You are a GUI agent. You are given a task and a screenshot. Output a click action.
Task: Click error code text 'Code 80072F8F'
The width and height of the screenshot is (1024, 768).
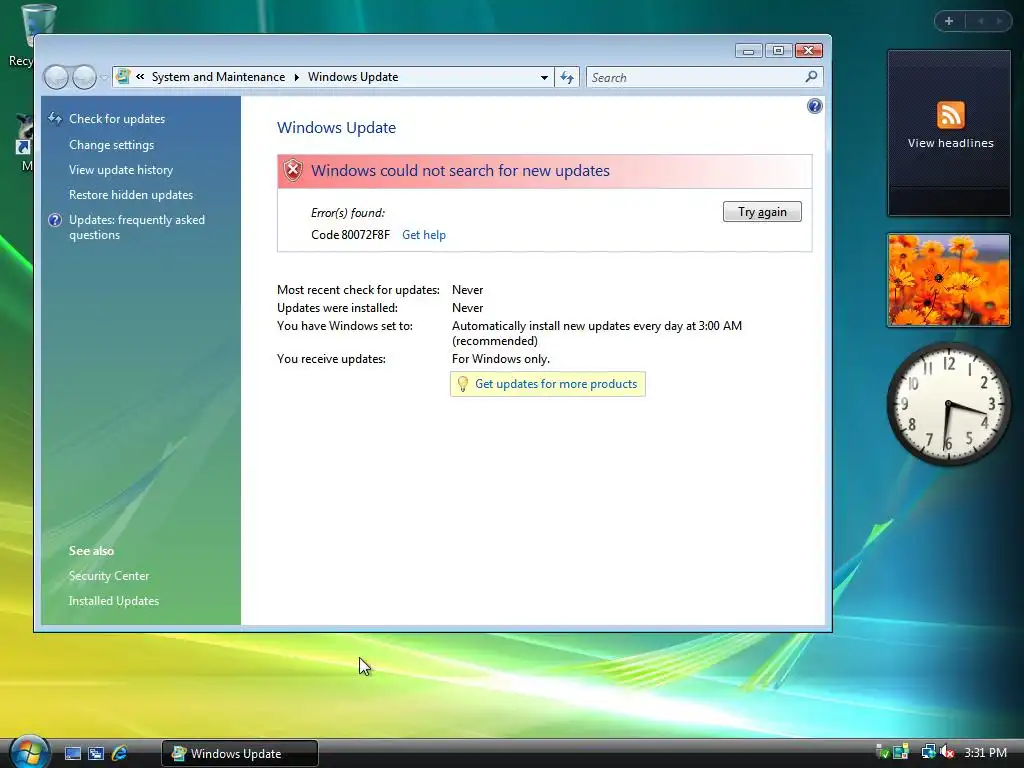point(350,234)
